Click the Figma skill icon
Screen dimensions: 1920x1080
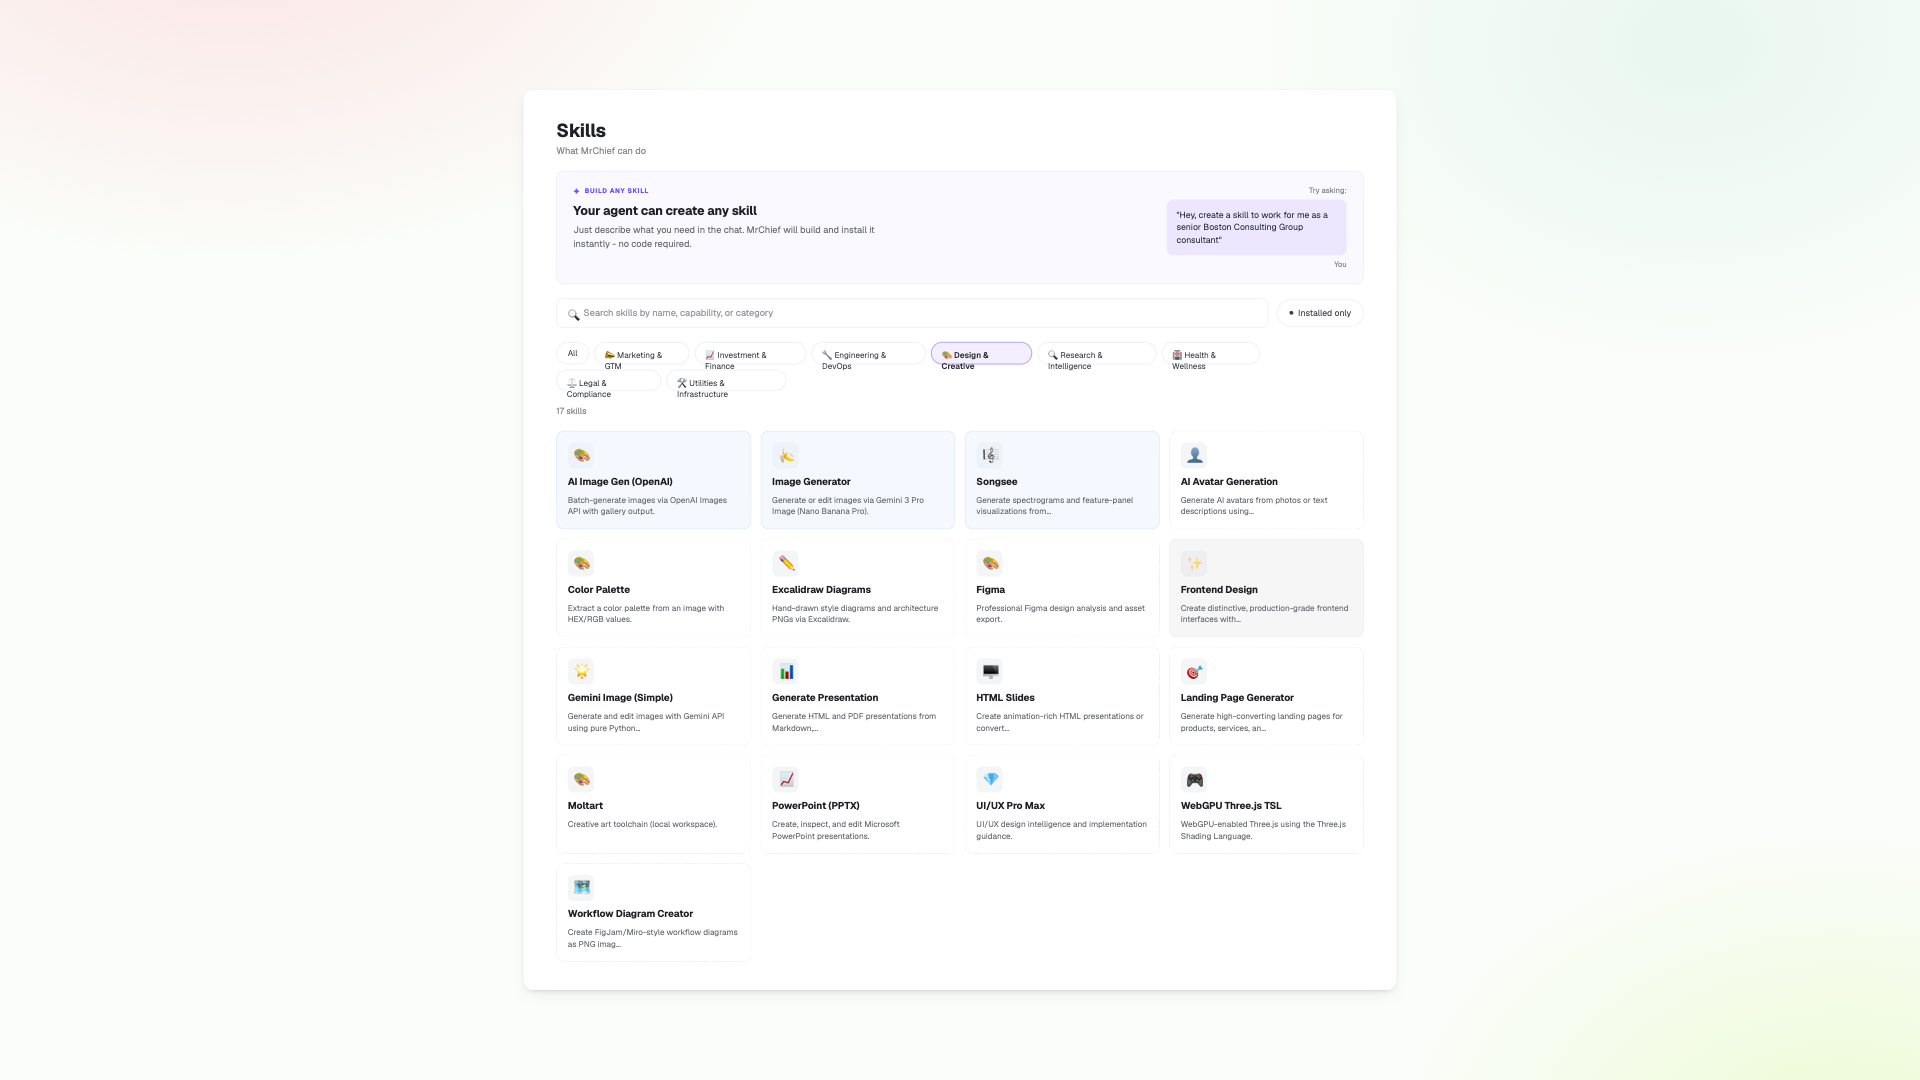pos(990,564)
